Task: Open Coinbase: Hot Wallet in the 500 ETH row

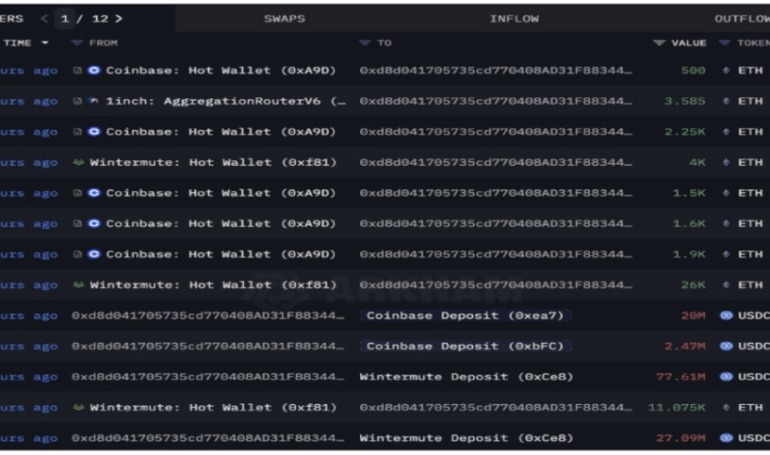Action: tap(221, 70)
